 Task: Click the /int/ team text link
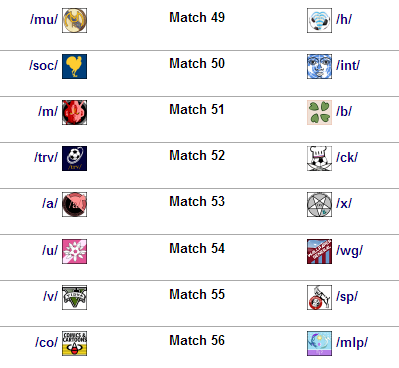(x=348, y=66)
